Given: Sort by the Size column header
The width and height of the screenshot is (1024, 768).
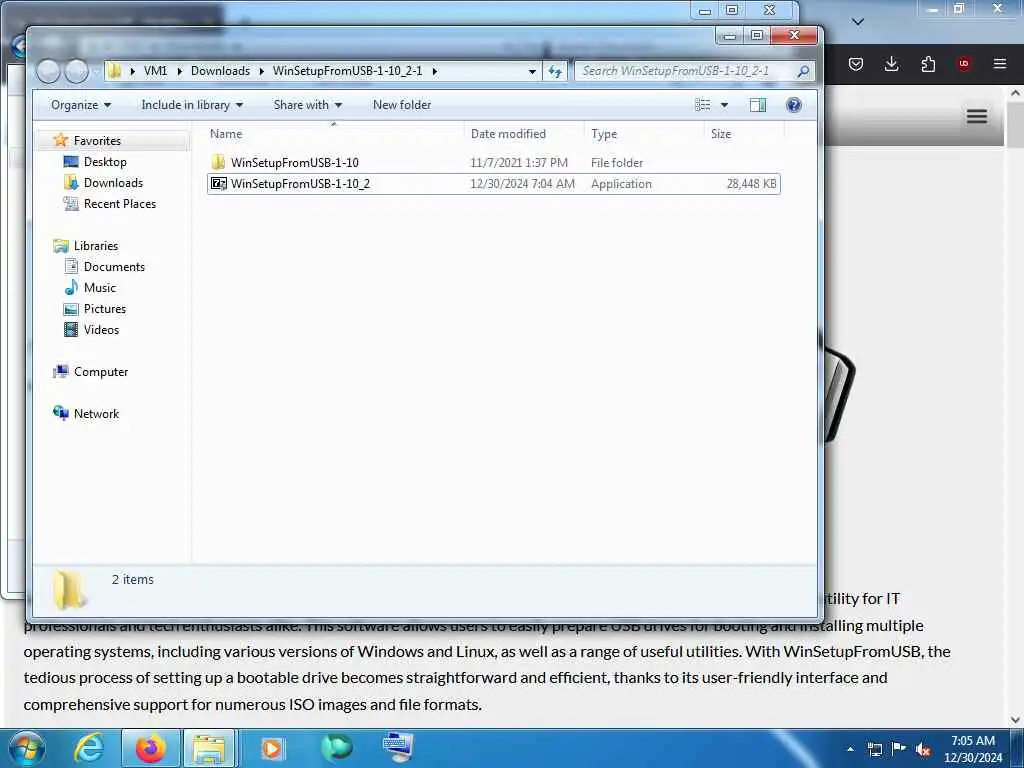Looking at the screenshot, I should (744, 134).
